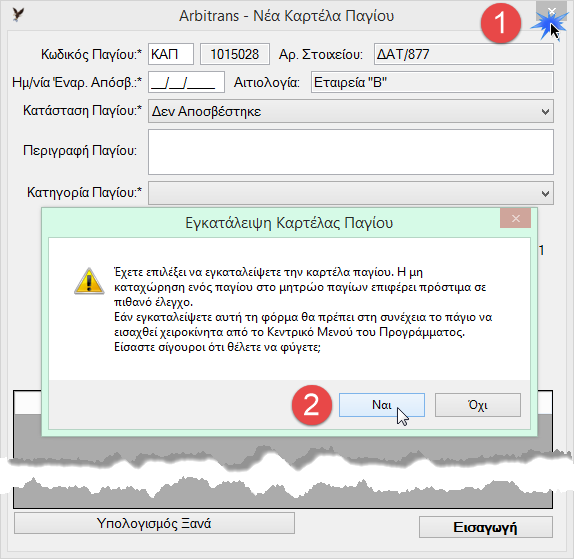Focus the Αιτιολογία field with Εταιρεία "Β"
This screenshot has height=559, width=574.
click(x=432, y=82)
